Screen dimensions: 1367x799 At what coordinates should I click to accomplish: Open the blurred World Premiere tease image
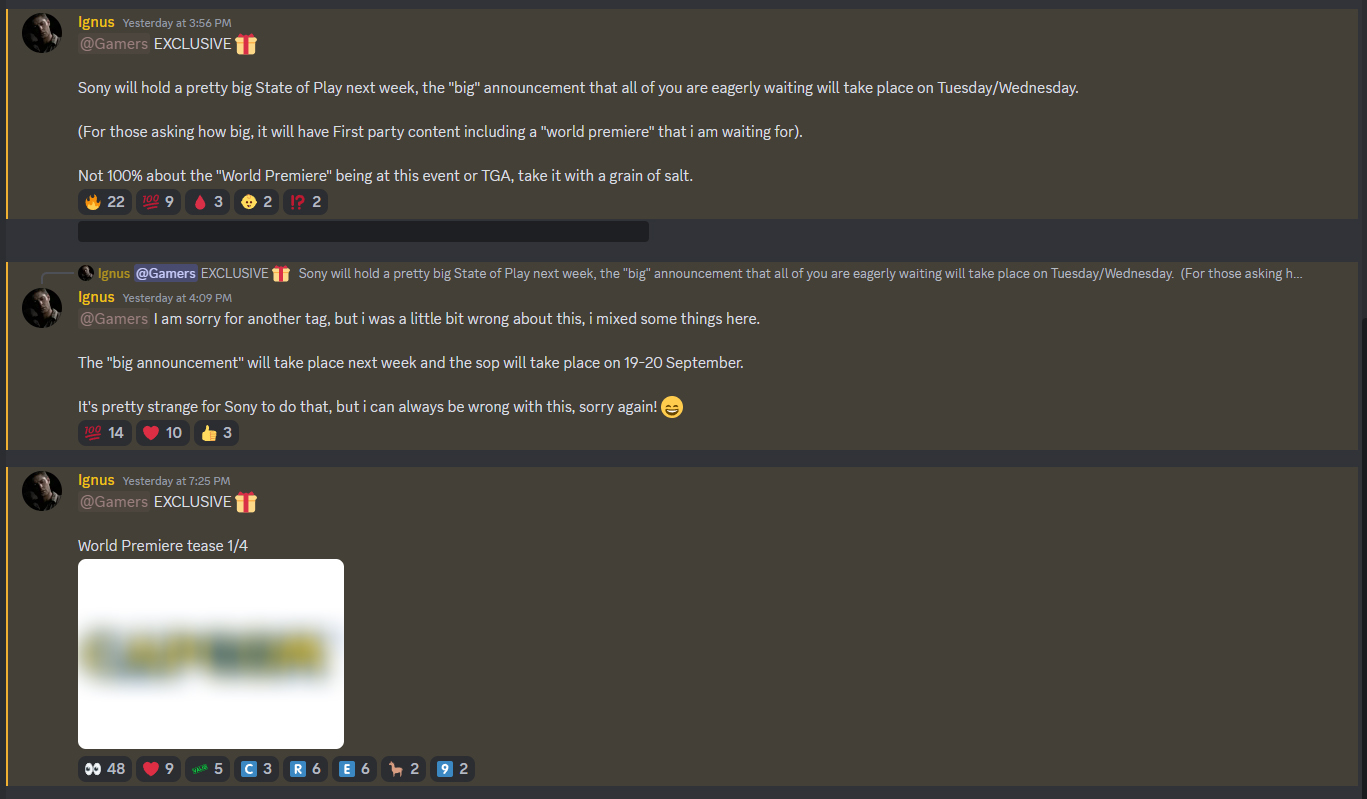(211, 654)
